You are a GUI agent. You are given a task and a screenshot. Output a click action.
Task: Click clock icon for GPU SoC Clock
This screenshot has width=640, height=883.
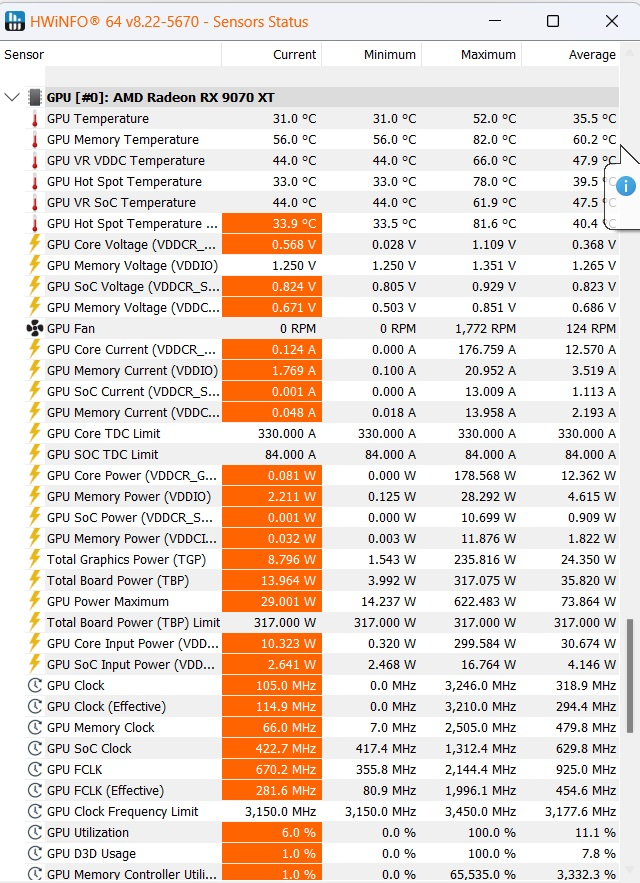35,748
